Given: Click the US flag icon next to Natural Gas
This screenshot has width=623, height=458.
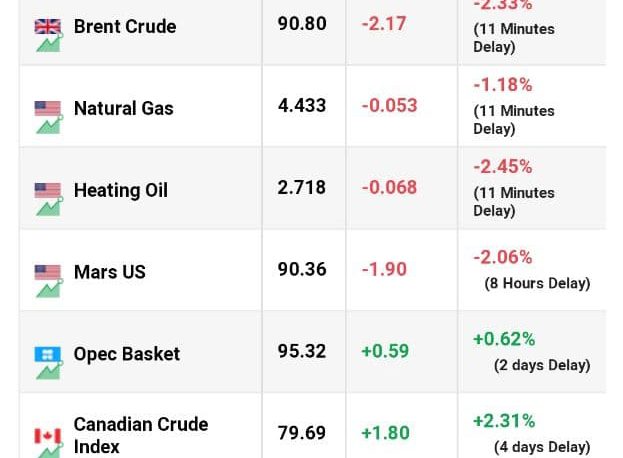Looking at the screenshot, I should coord(48,108).
